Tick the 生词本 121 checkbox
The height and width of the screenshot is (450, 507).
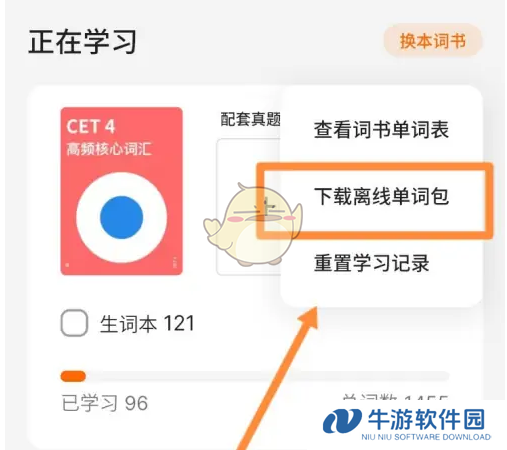click(74, 323)
